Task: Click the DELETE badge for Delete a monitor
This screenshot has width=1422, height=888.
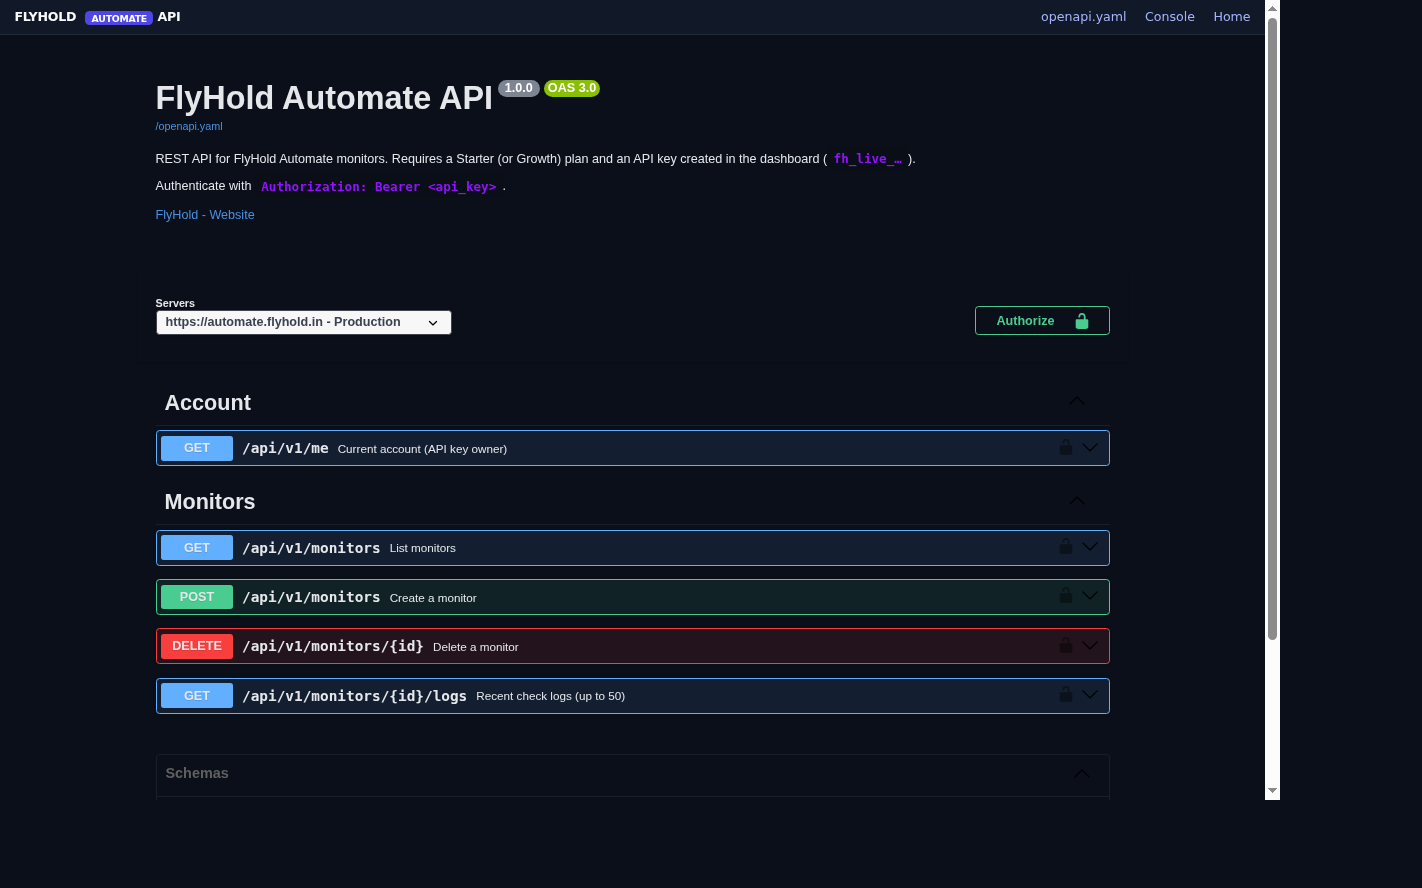Action: point(197,646)
